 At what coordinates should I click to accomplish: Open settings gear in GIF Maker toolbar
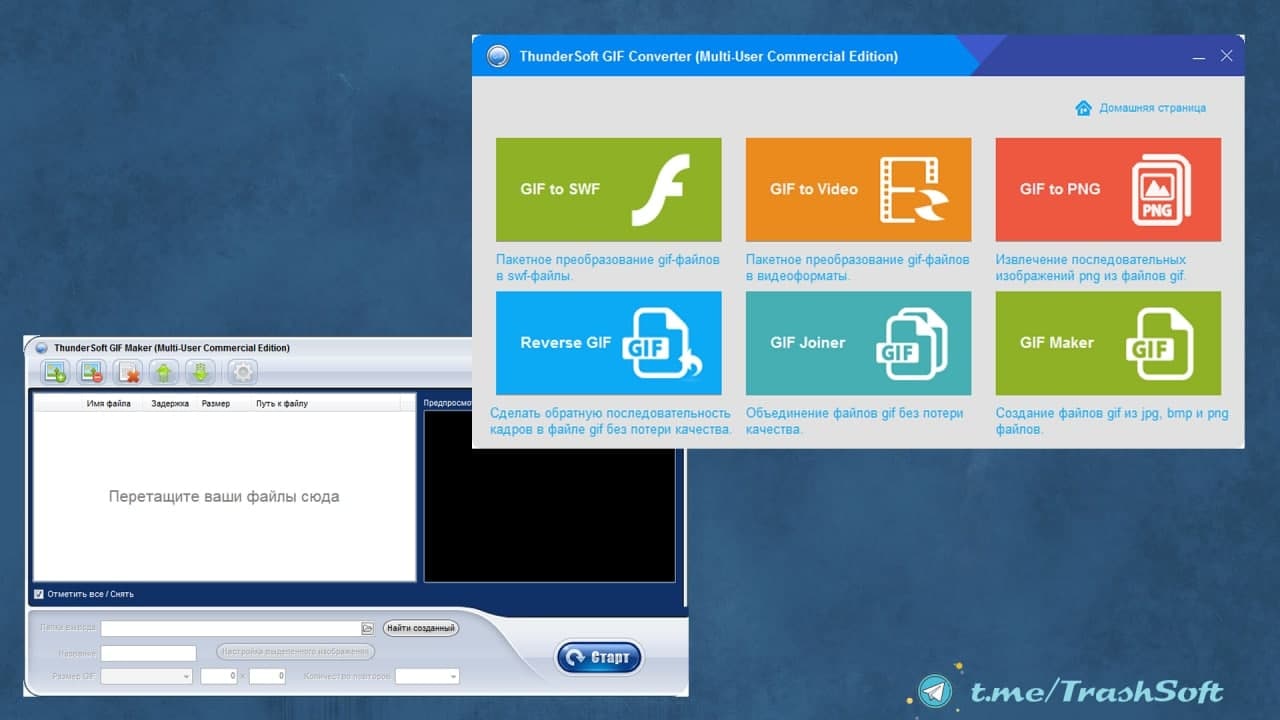tap(243, 373)
